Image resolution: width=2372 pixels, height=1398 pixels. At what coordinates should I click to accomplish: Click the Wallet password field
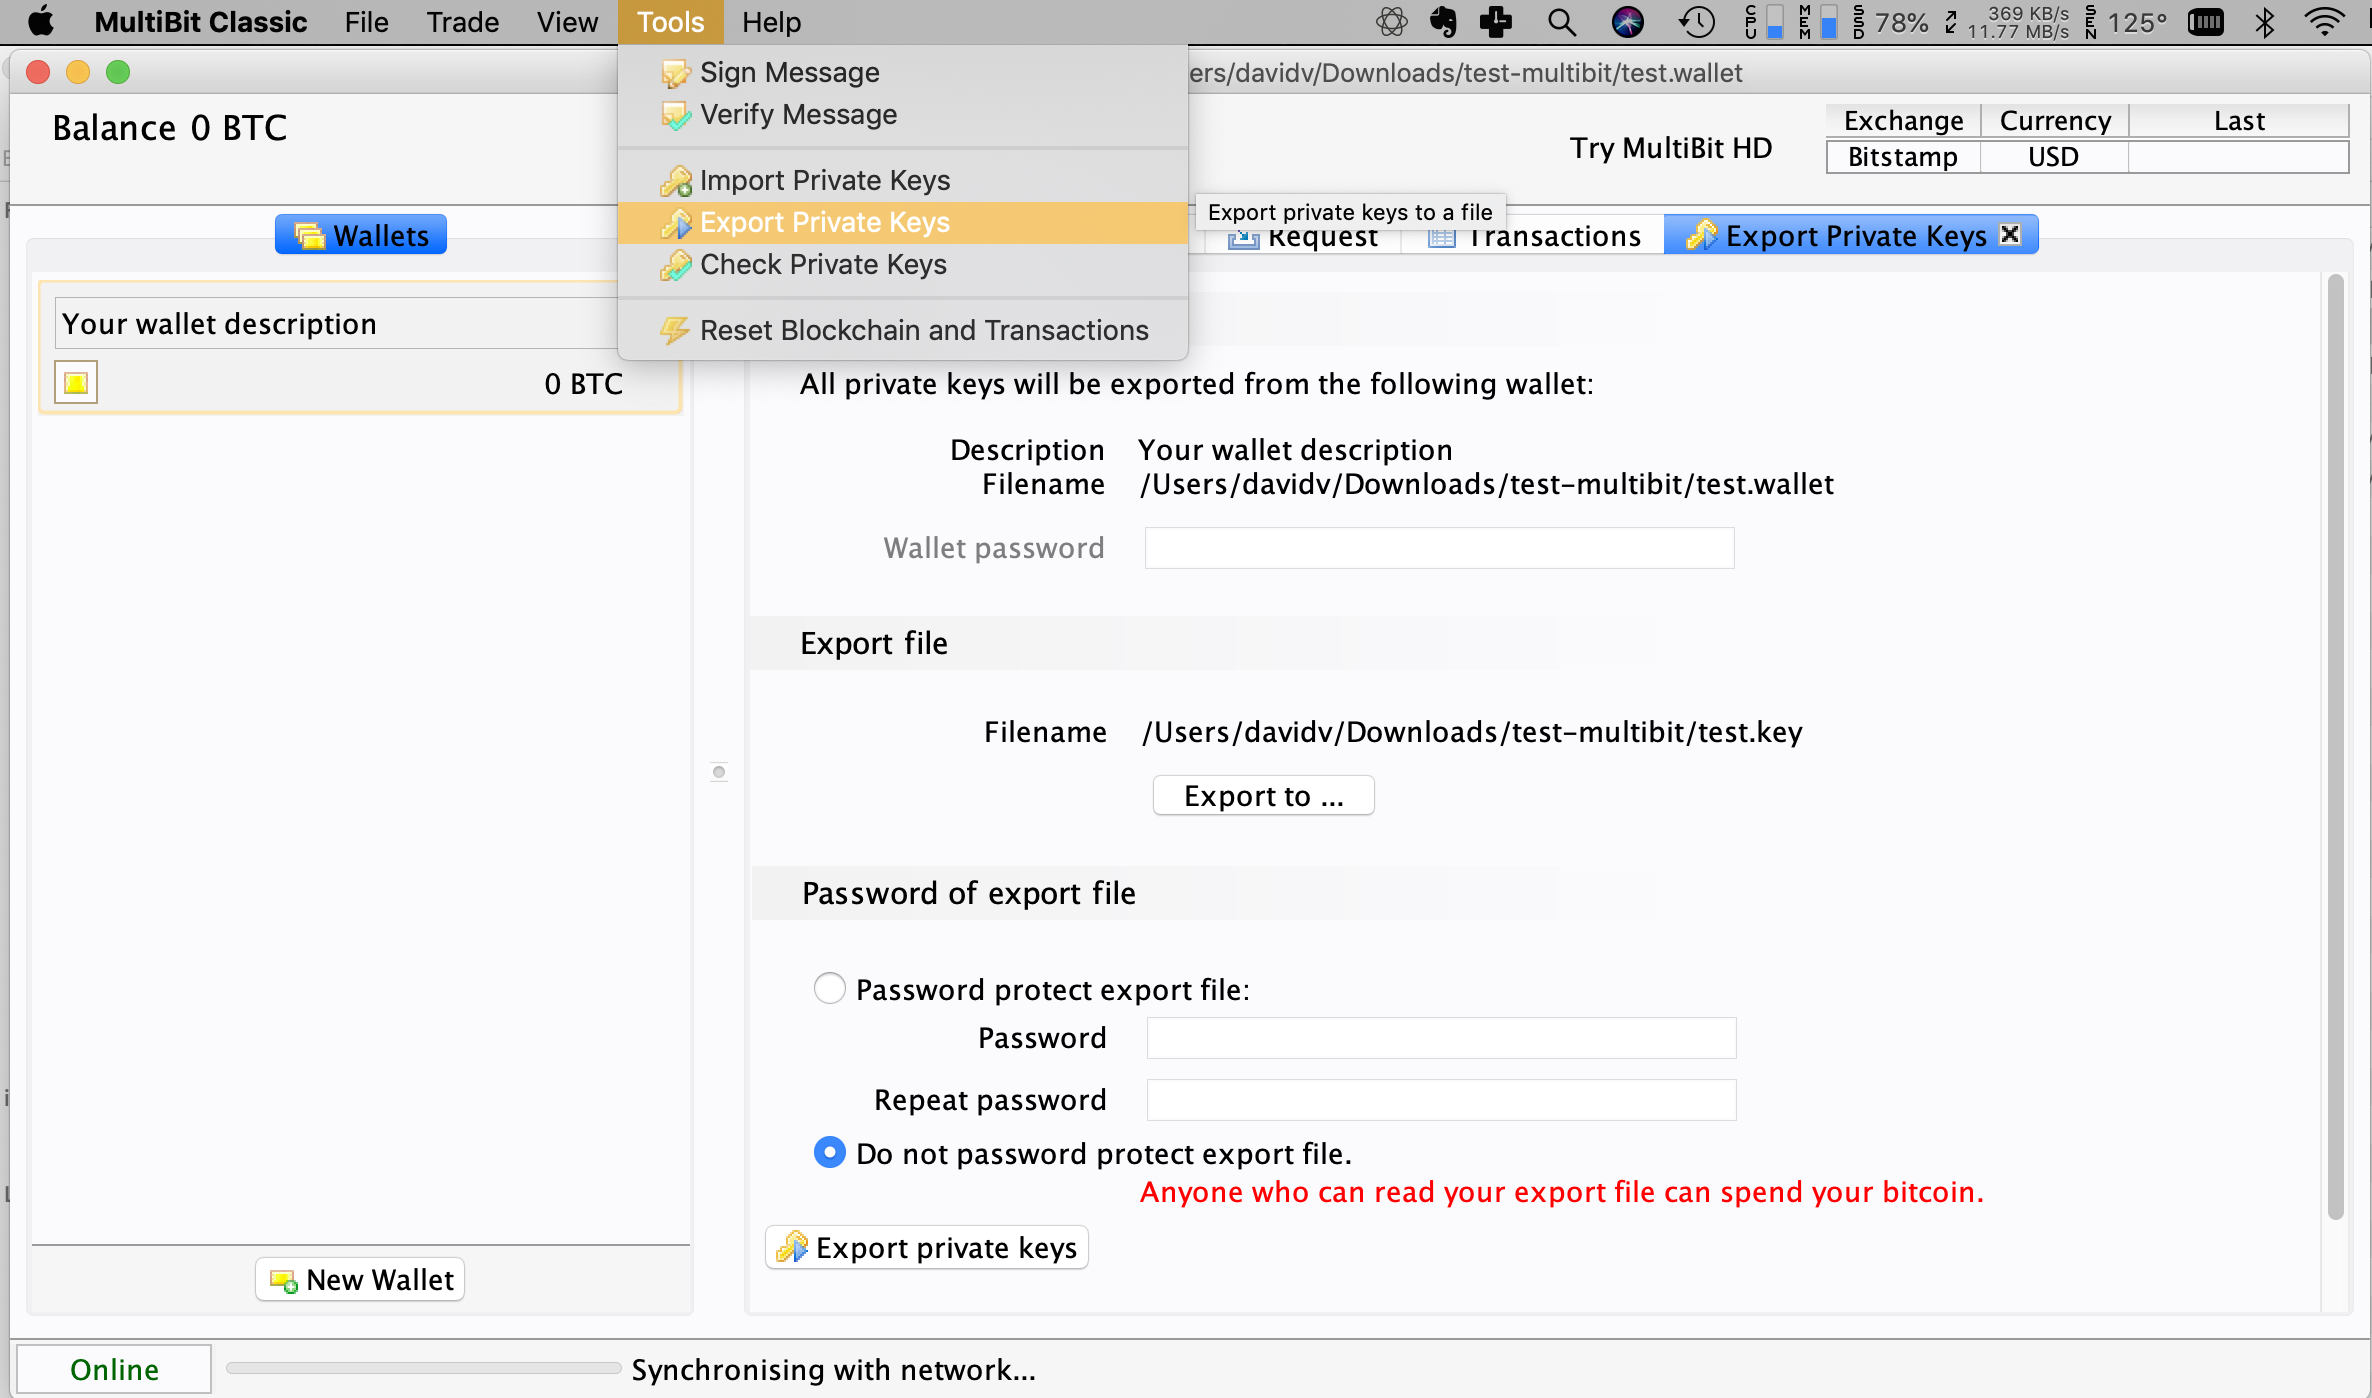point(1439,548)
